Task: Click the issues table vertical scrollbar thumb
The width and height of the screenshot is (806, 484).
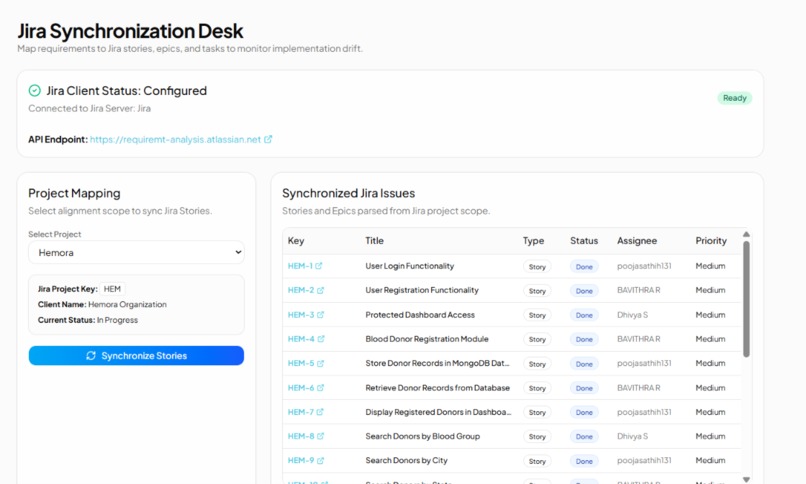Action: coord(746,299)
